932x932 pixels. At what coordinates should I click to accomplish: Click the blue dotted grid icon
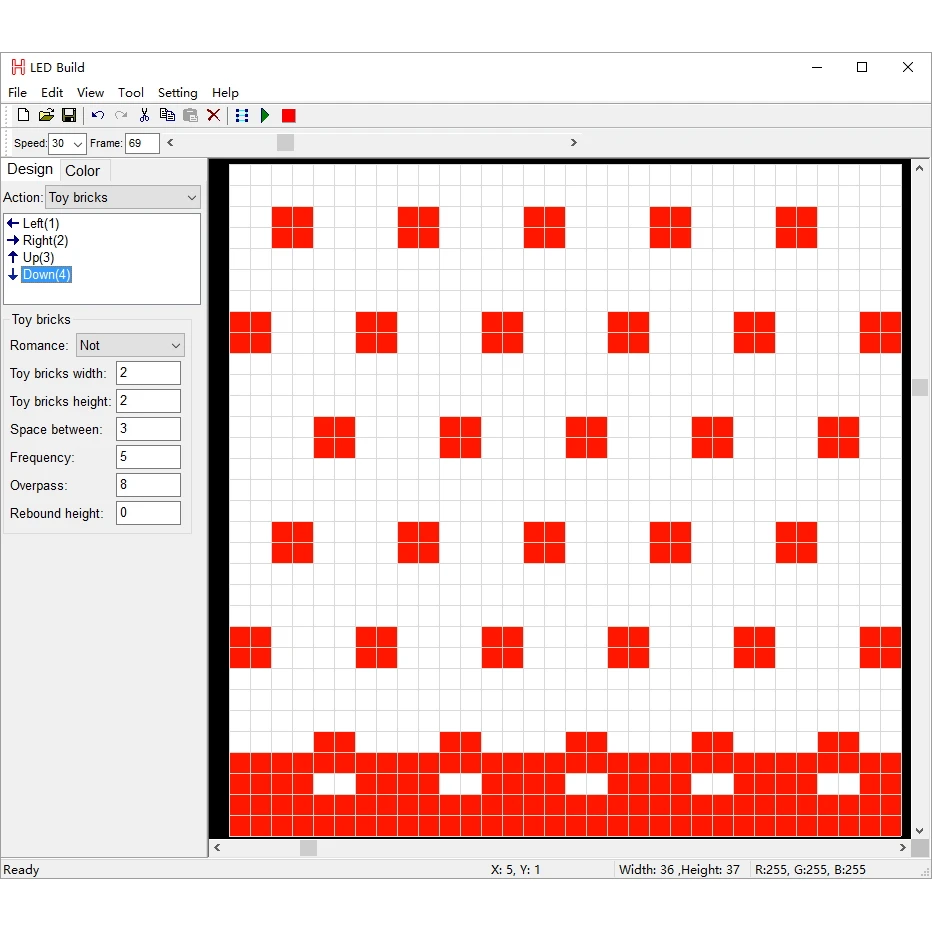point(242,115)
